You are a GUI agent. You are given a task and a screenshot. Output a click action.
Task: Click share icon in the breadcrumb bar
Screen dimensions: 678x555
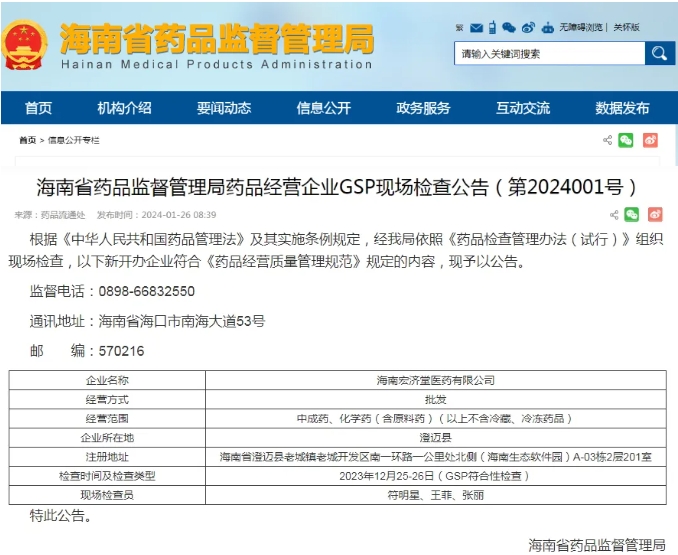pos(608,140)
